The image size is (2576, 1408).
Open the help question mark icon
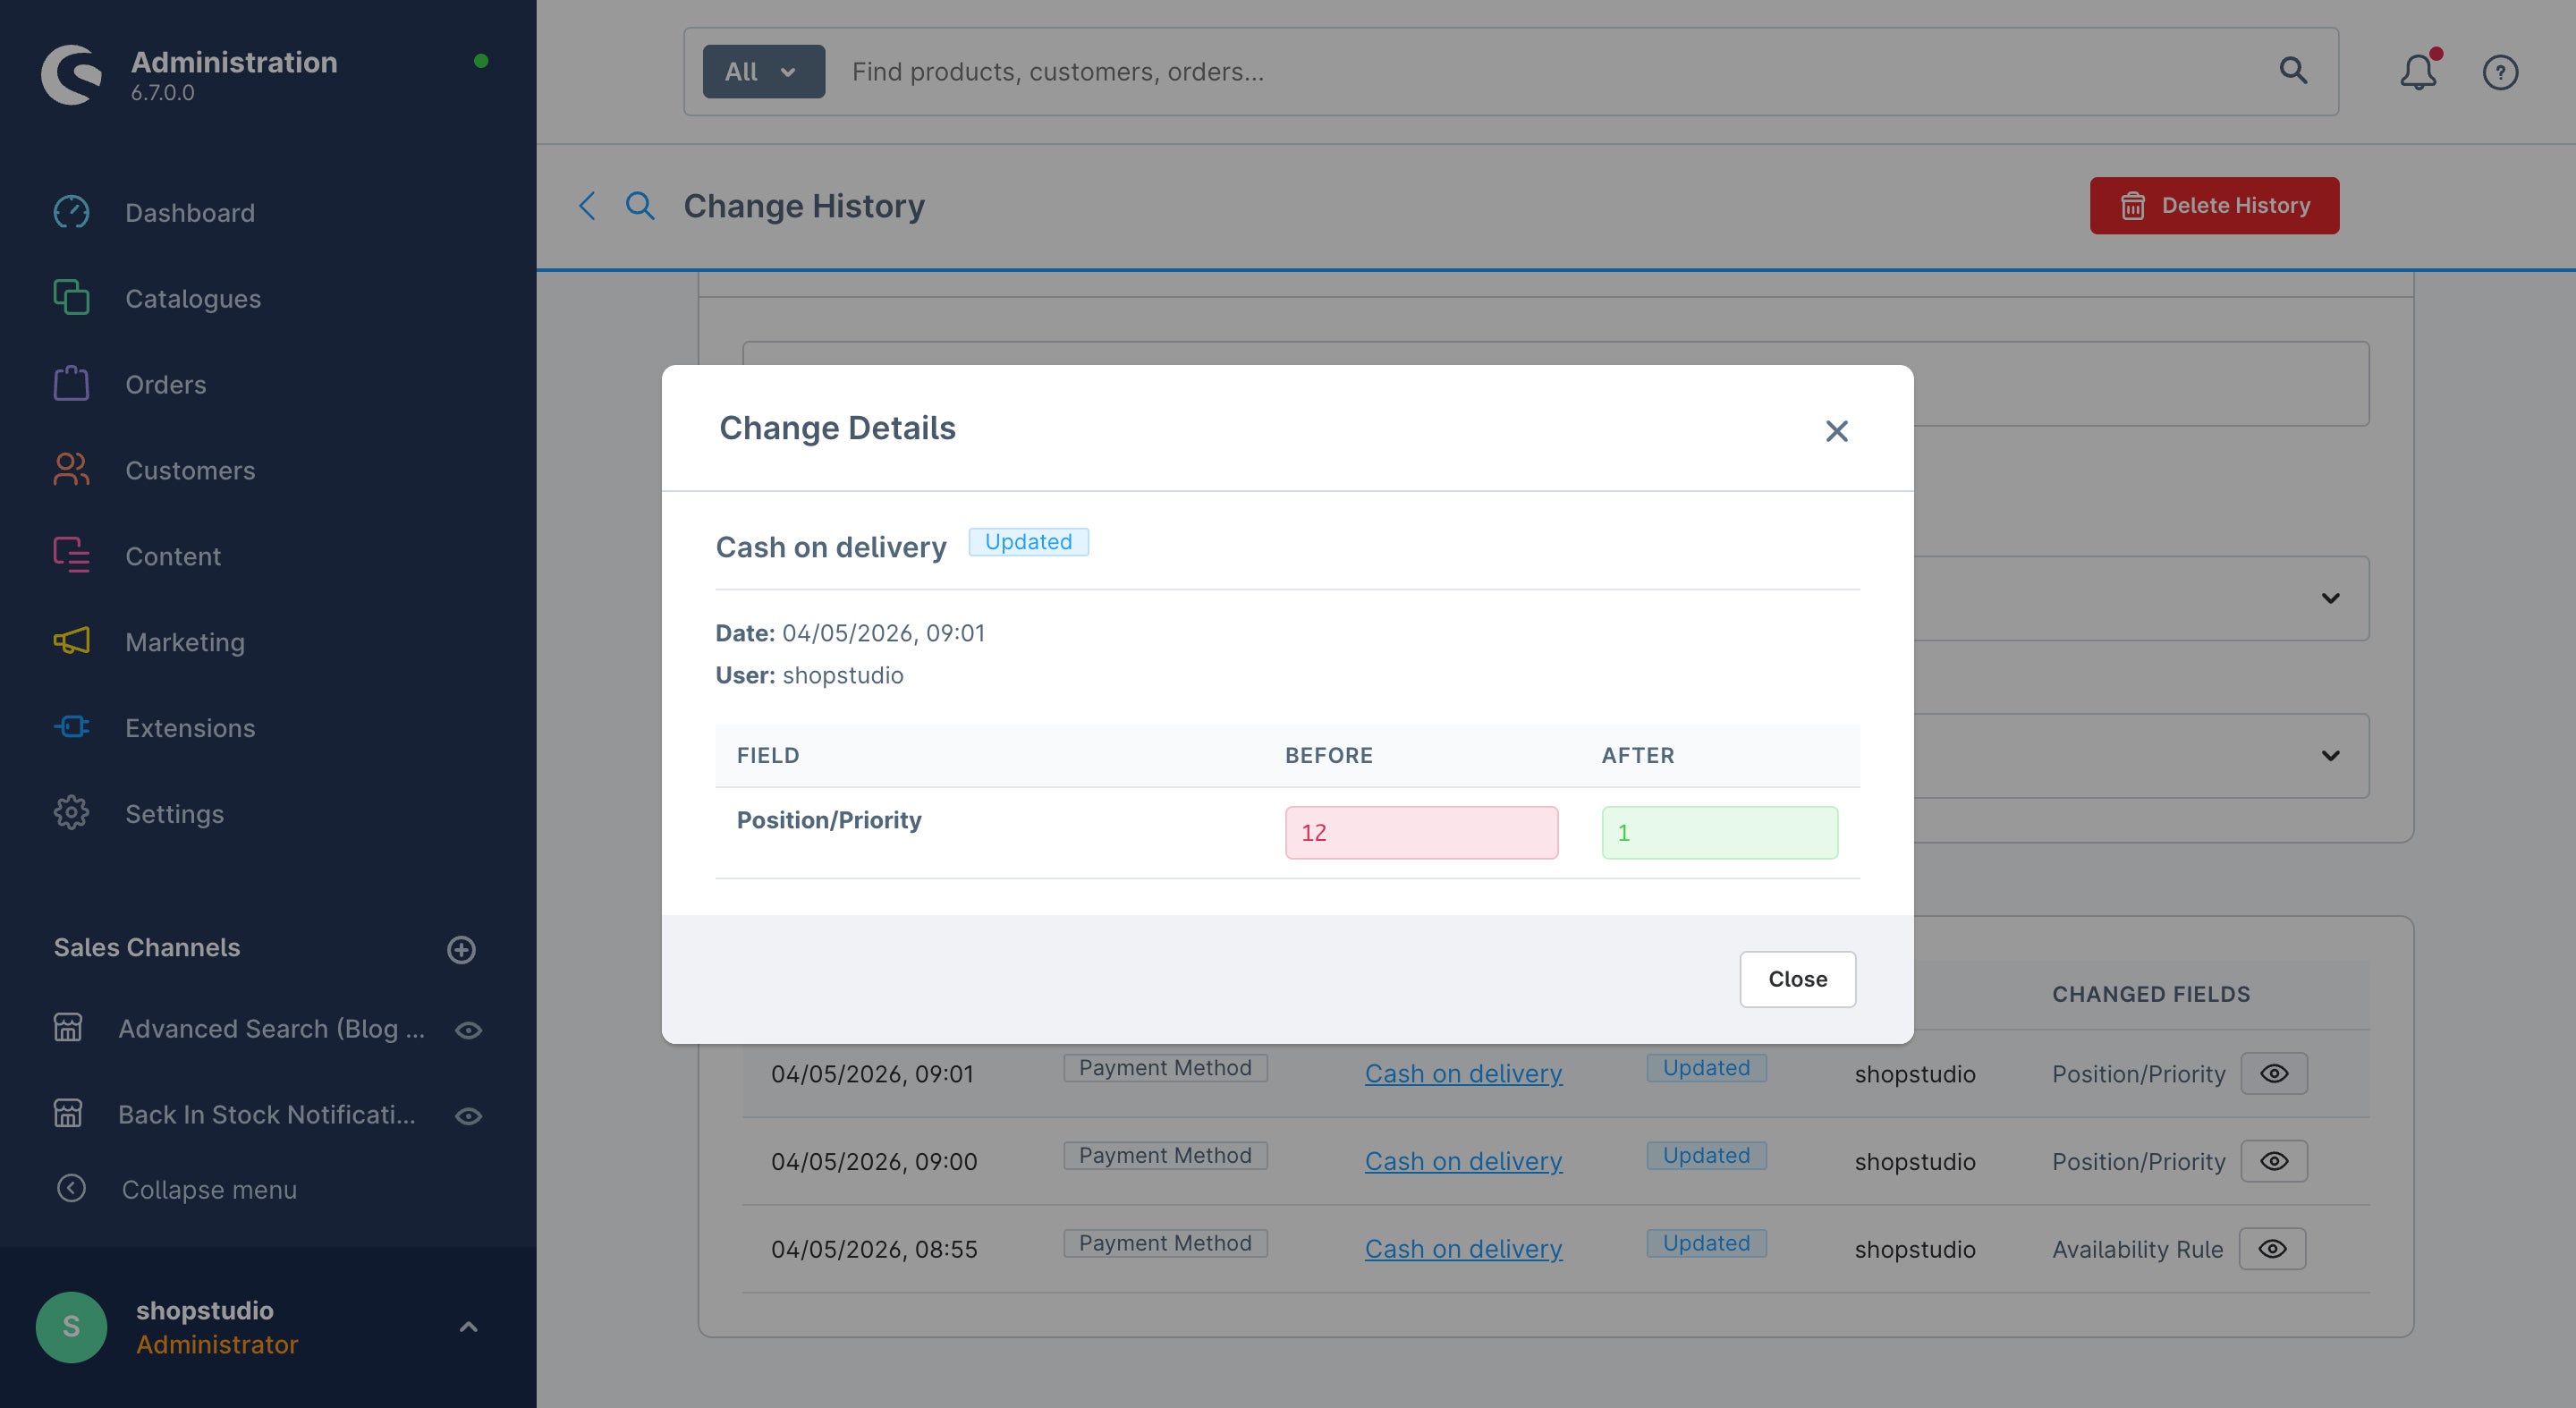pyautogui.click(x=2500, y=72)
